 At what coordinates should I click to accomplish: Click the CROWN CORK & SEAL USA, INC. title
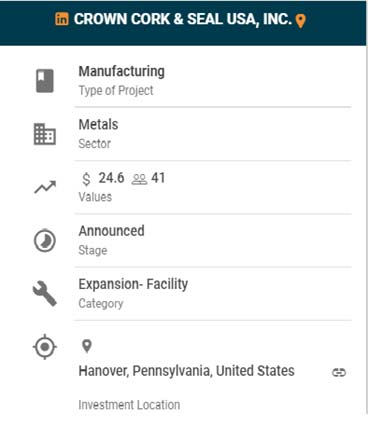pos(183,19)
